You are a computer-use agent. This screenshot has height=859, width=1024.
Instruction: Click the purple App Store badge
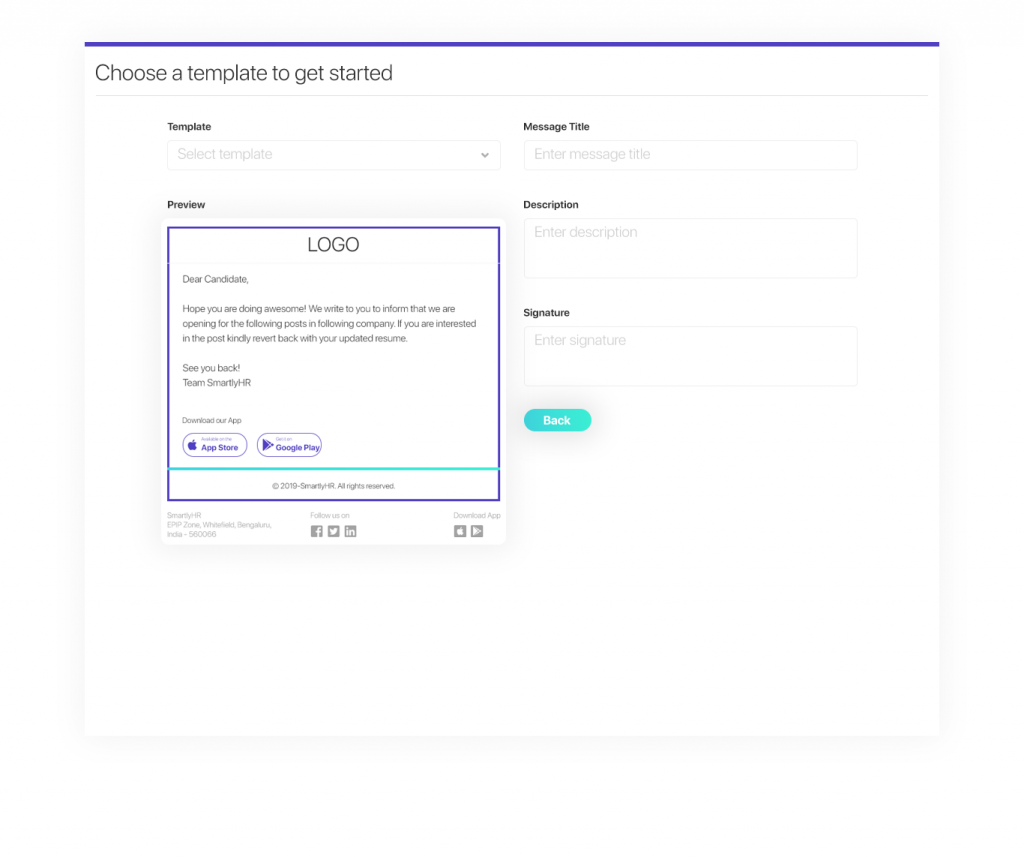click(215, 445)
